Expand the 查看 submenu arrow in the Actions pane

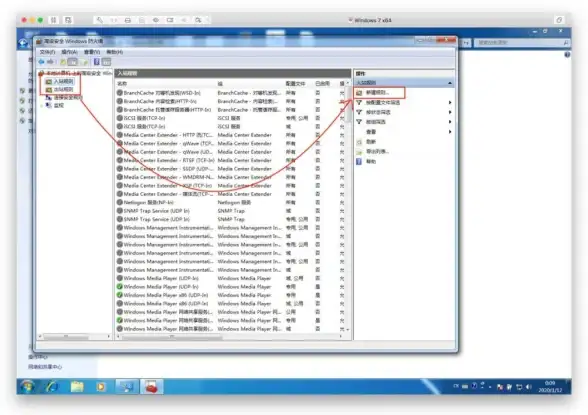[450, 132]
